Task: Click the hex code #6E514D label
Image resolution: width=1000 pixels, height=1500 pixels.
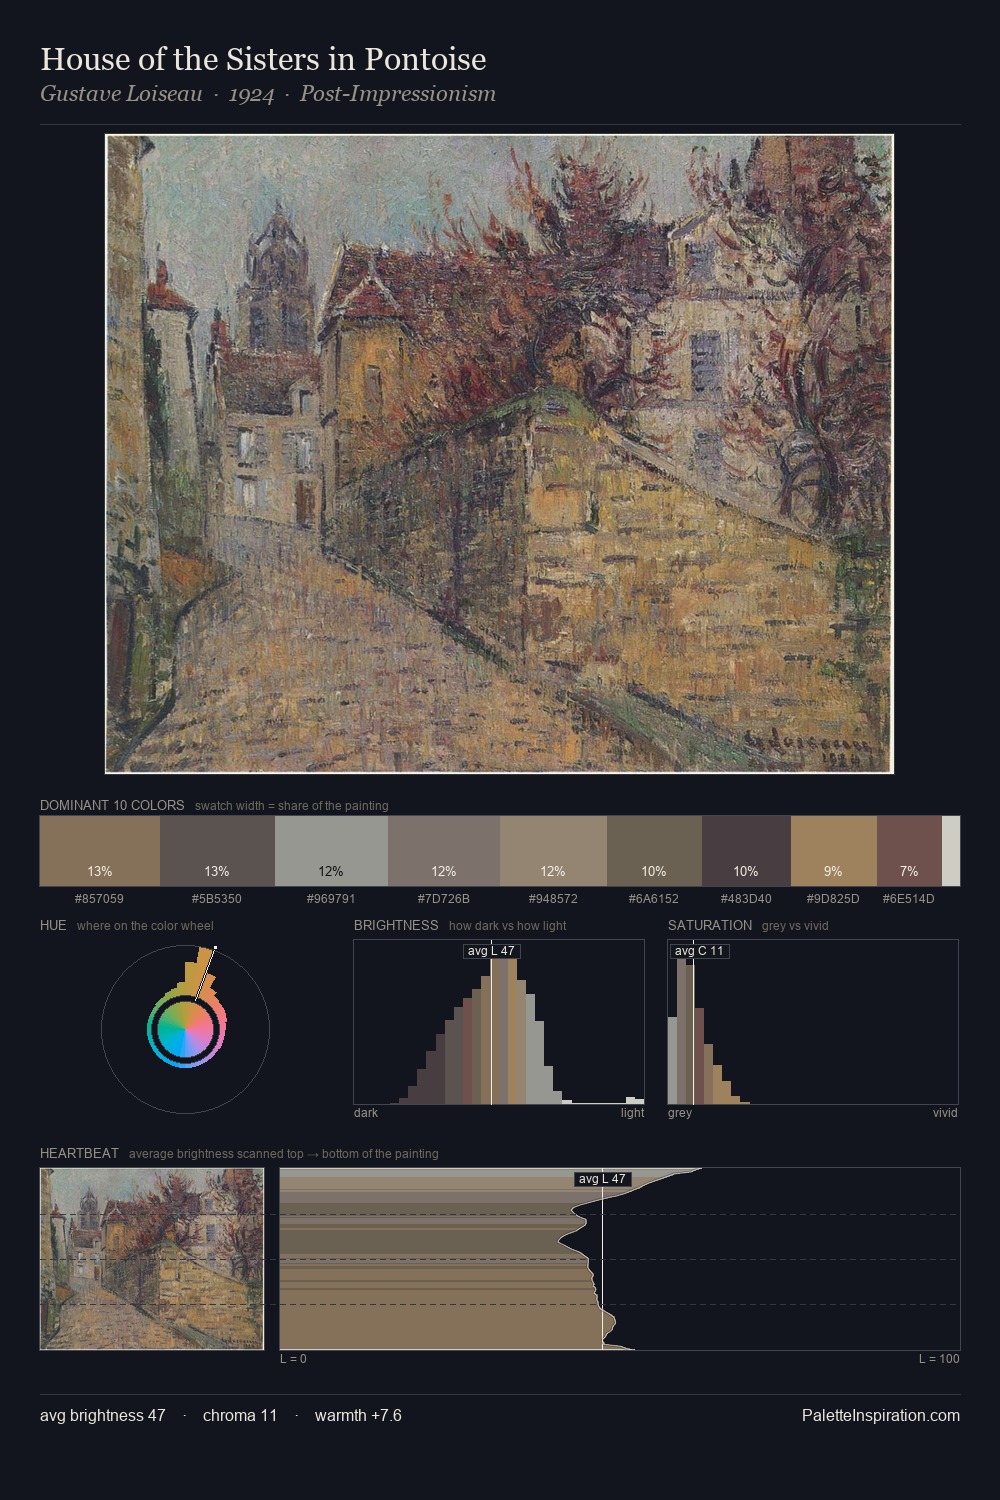Action: (x=909, y=899)
